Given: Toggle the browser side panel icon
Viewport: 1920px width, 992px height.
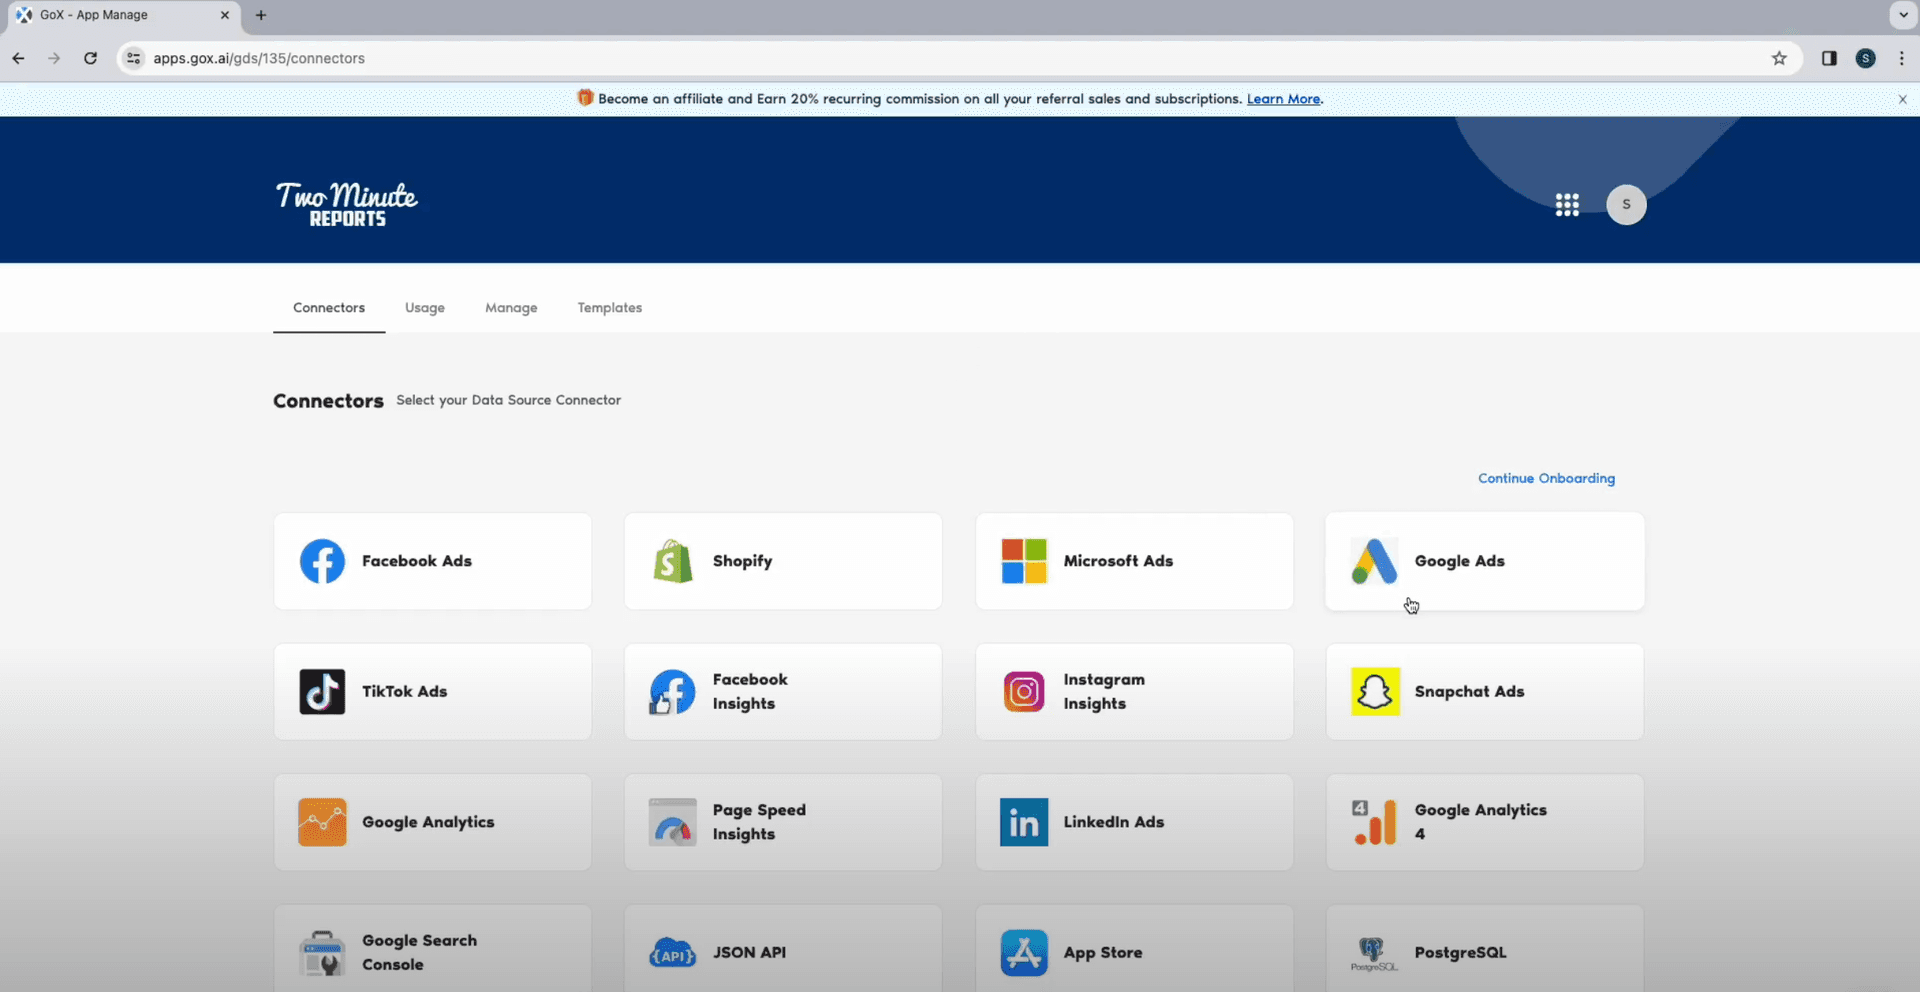Looking at the screenshot, I should click(x=1829, y=58).
